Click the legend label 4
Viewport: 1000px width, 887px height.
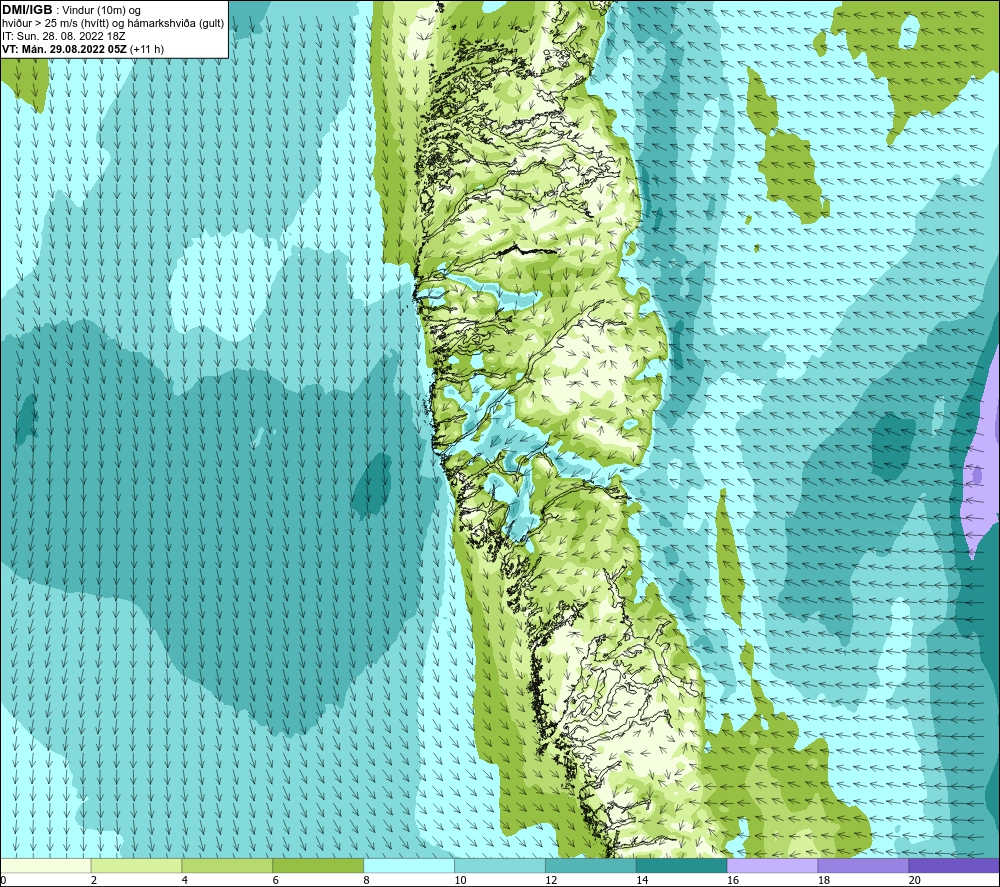[x=185, y=880]
